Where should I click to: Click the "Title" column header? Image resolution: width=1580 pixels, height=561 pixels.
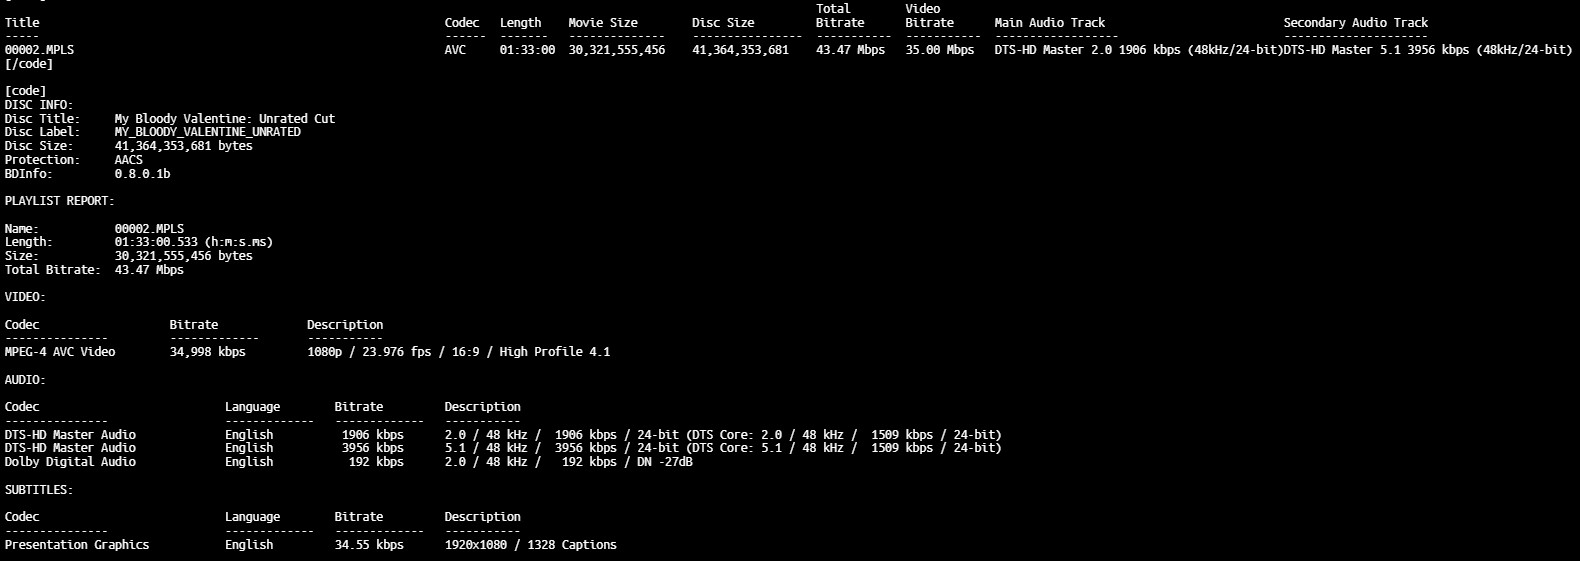click(22, 22)
